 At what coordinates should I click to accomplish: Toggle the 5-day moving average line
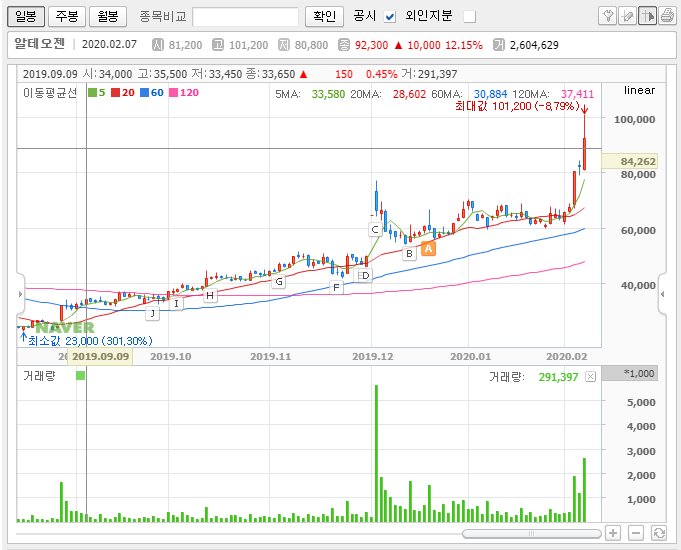tap(96, 92)
